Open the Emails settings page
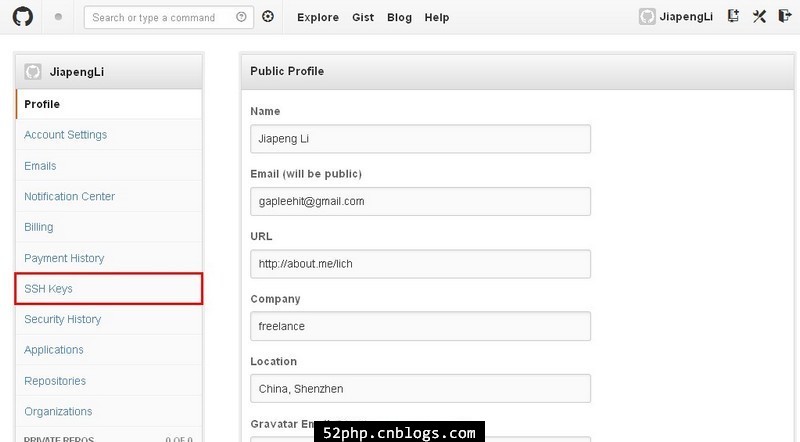The image size is (800, 442). [x=109, y=166]
